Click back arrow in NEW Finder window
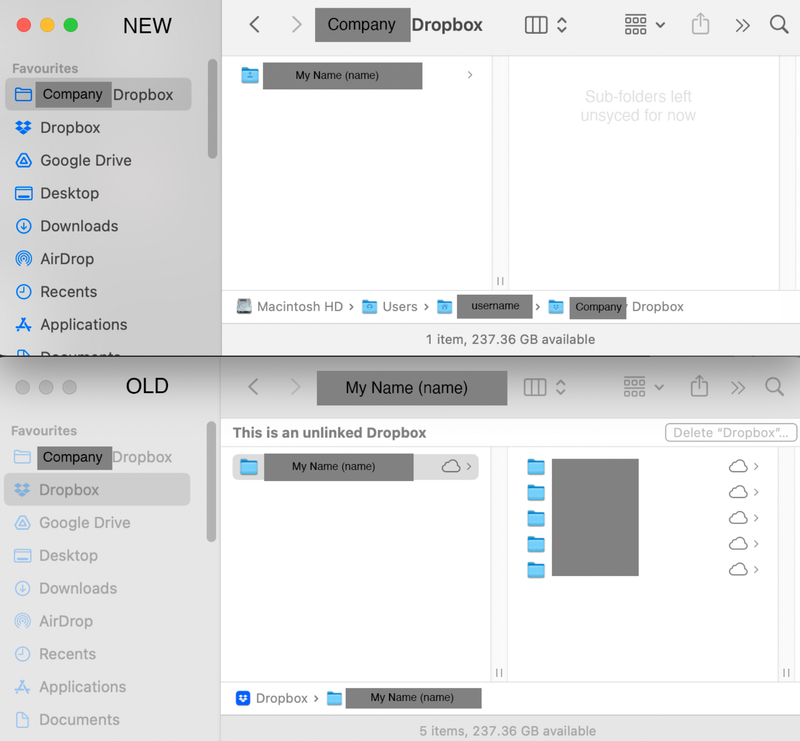Viewport: 800px width, 741px height. coord(255,24)
